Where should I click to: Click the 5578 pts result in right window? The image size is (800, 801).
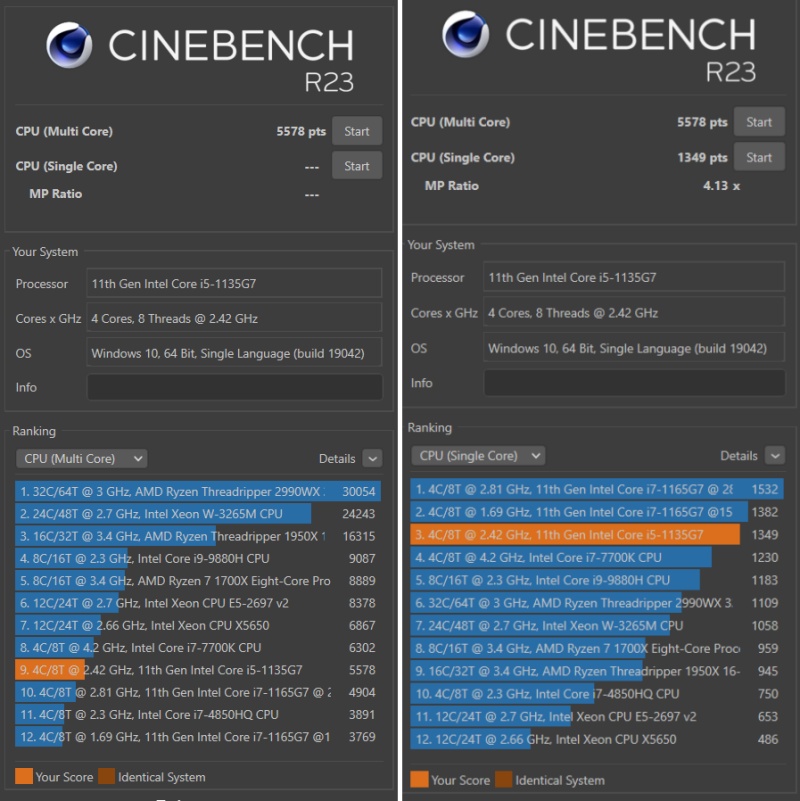coord(702,122)
